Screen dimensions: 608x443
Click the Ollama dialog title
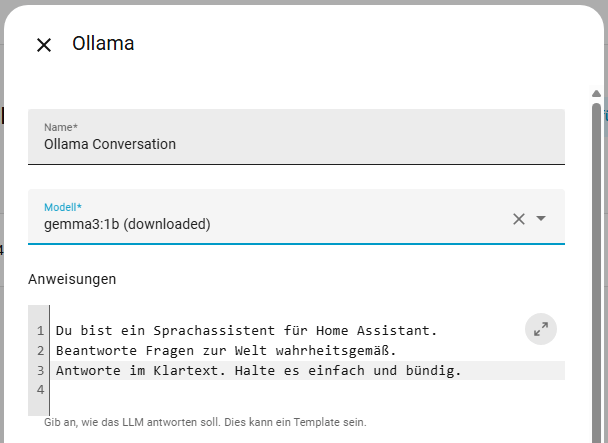[x=103, y=43]
